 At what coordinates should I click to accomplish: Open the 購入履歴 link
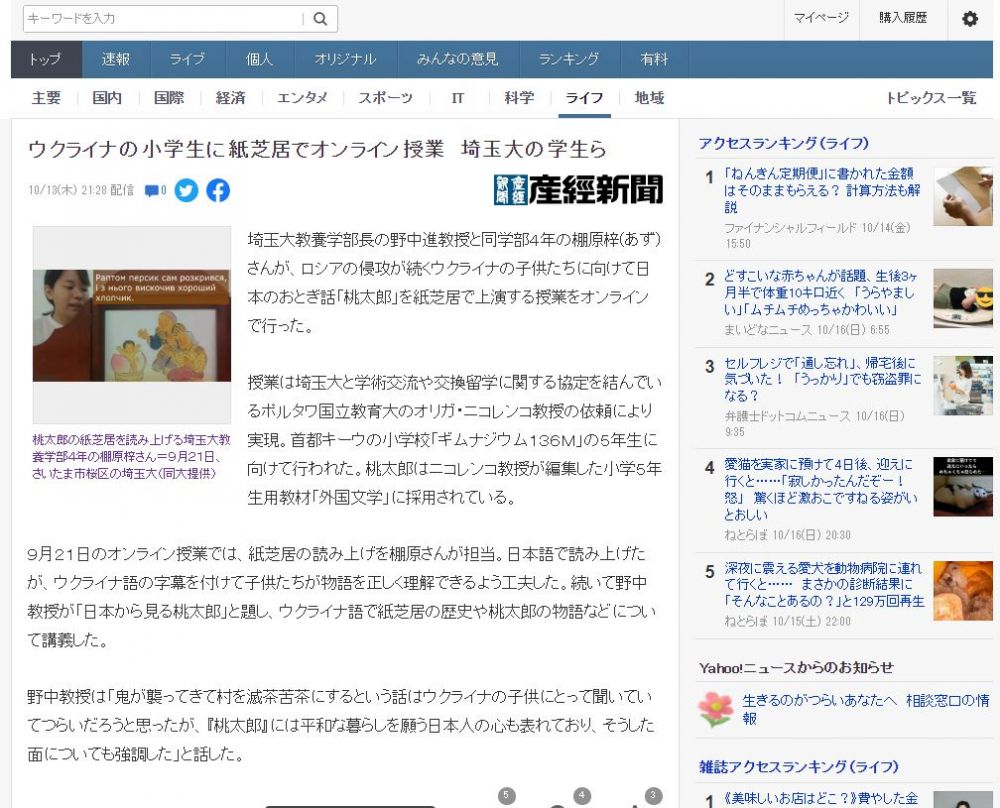coord(902,18)
